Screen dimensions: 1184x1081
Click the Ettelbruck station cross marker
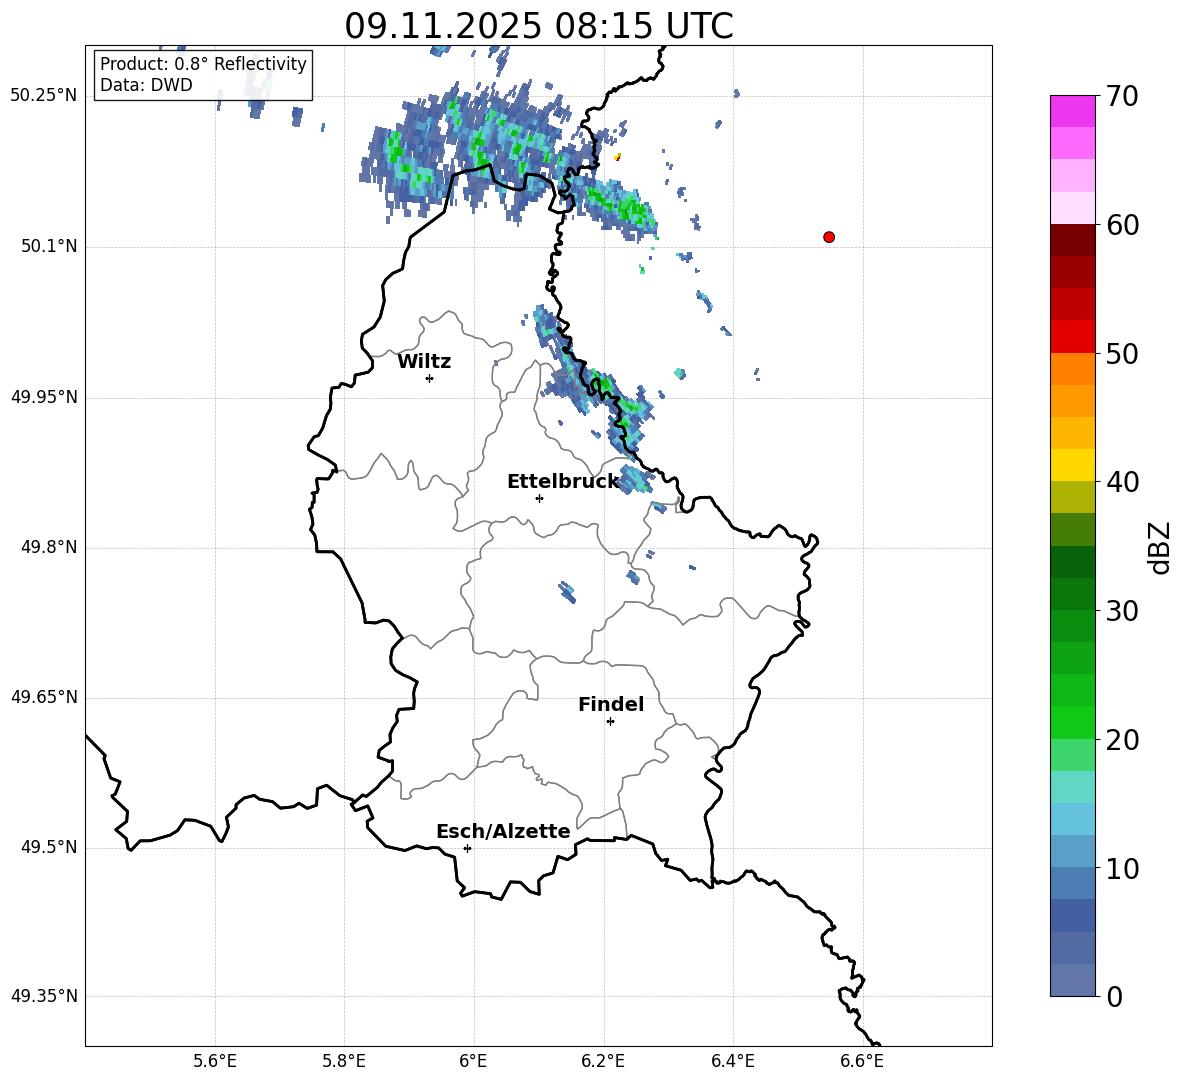point(539,498)
